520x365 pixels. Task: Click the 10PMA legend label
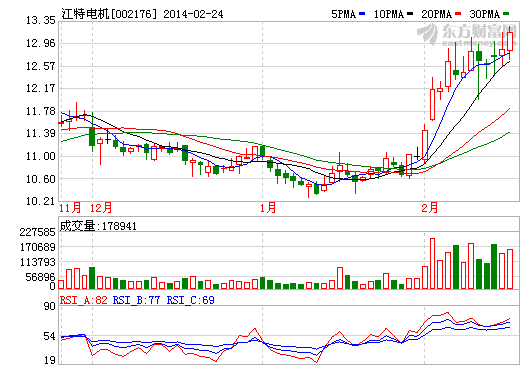(389, 14)
